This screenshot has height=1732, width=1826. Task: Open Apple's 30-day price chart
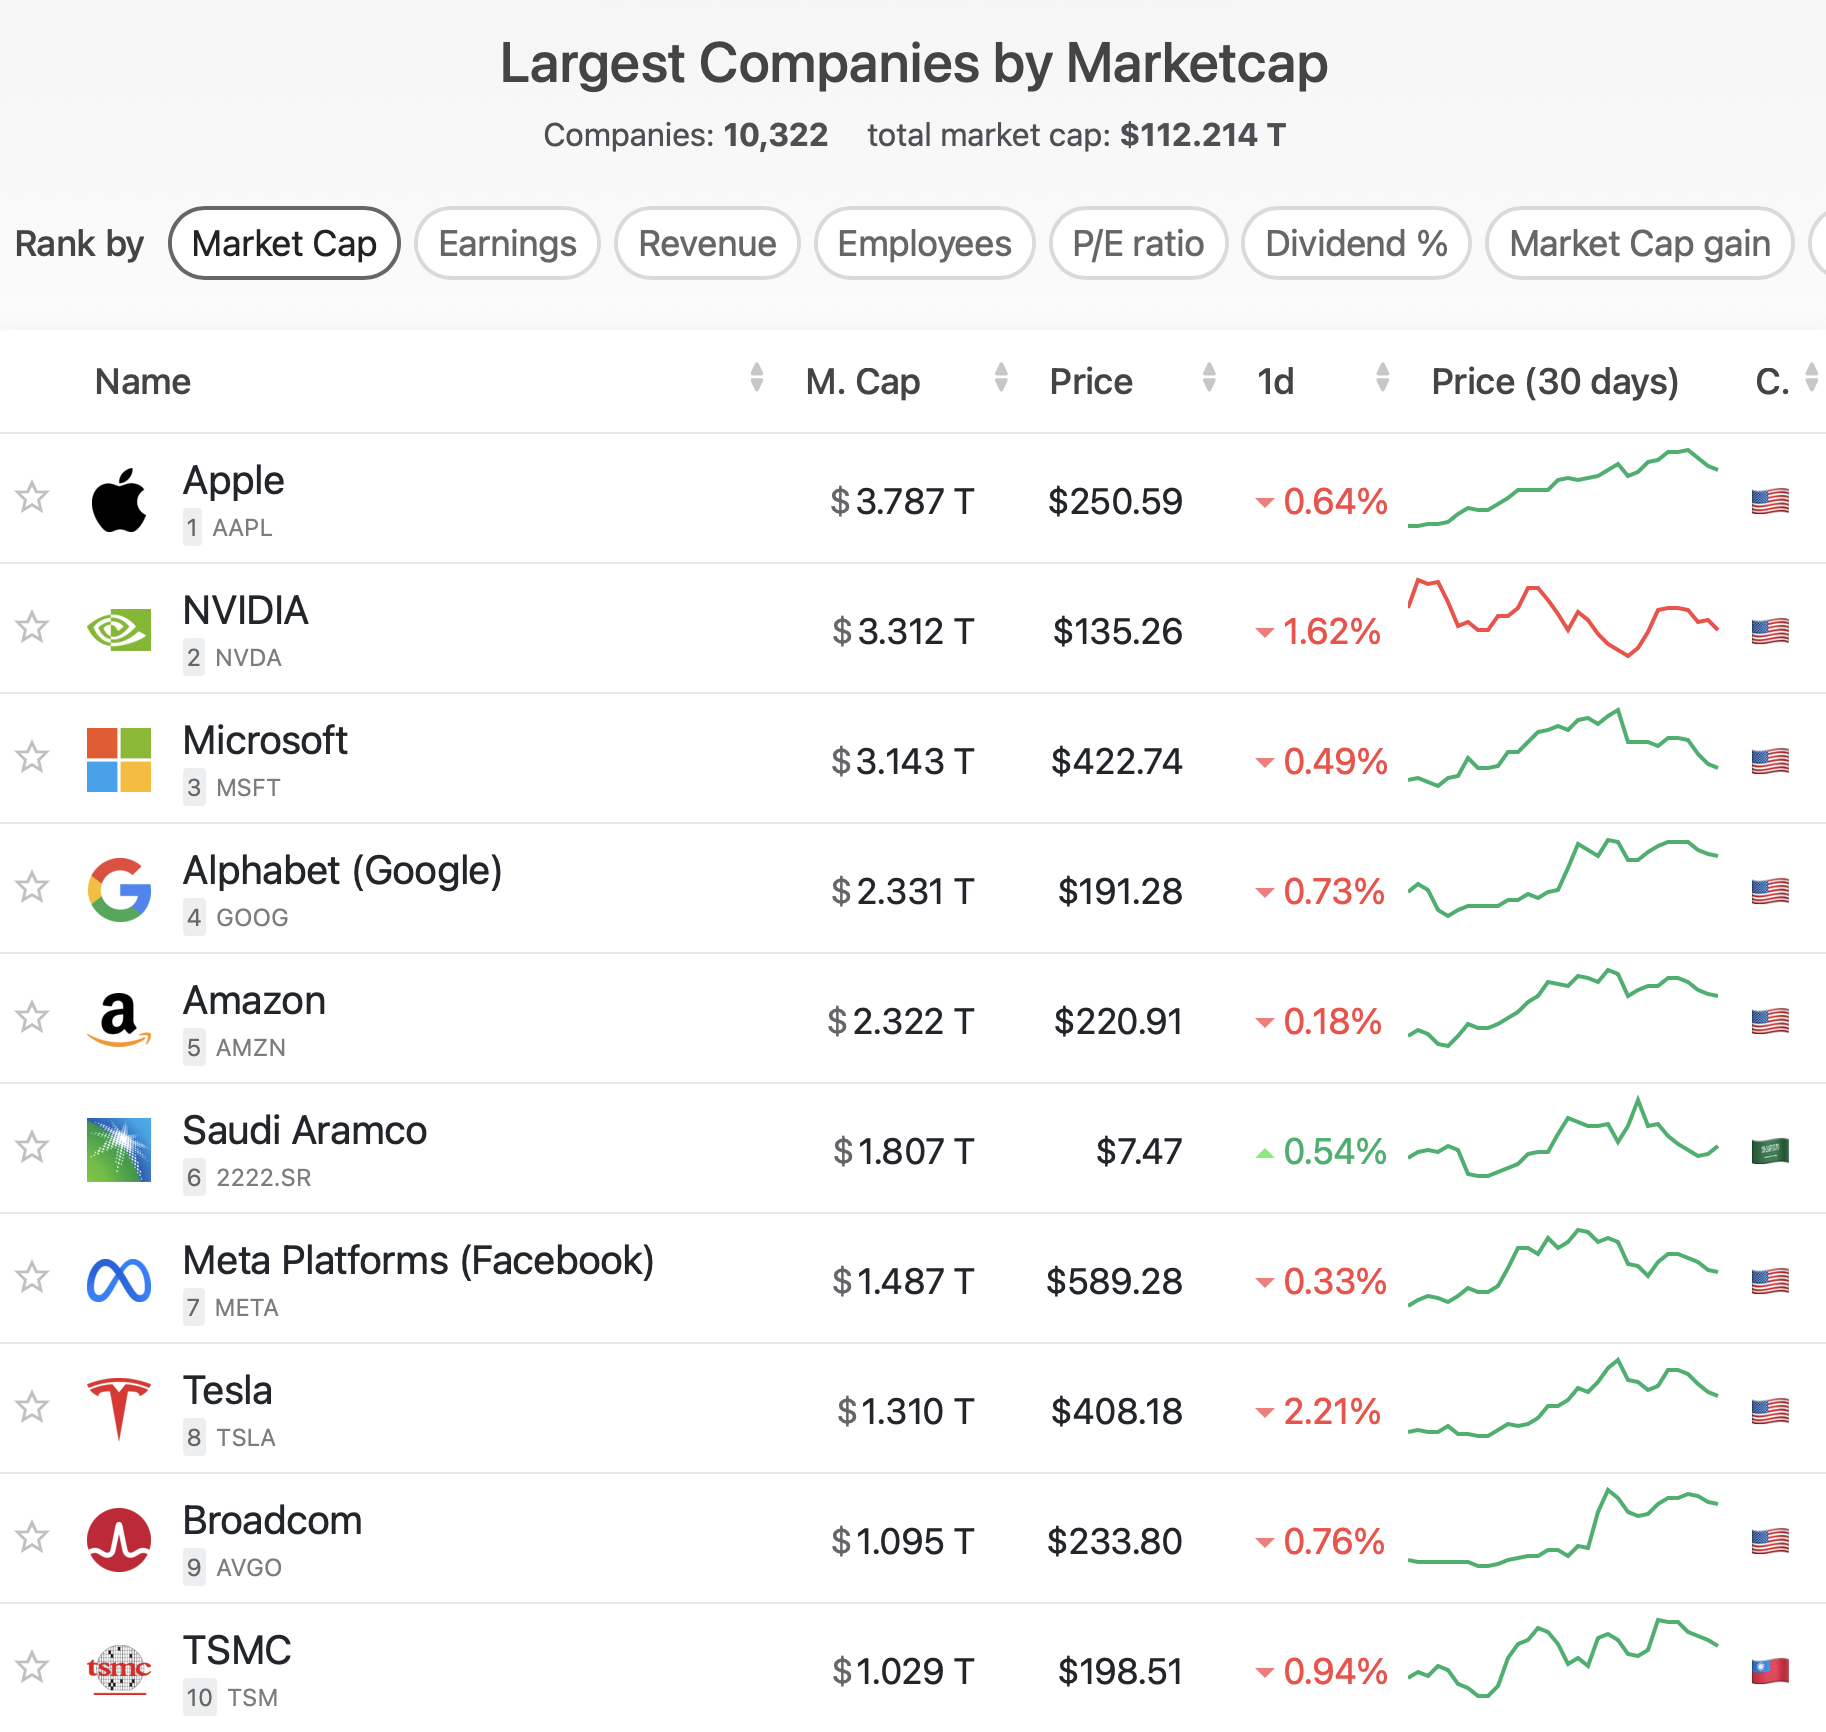click(x=1563, y=488)
